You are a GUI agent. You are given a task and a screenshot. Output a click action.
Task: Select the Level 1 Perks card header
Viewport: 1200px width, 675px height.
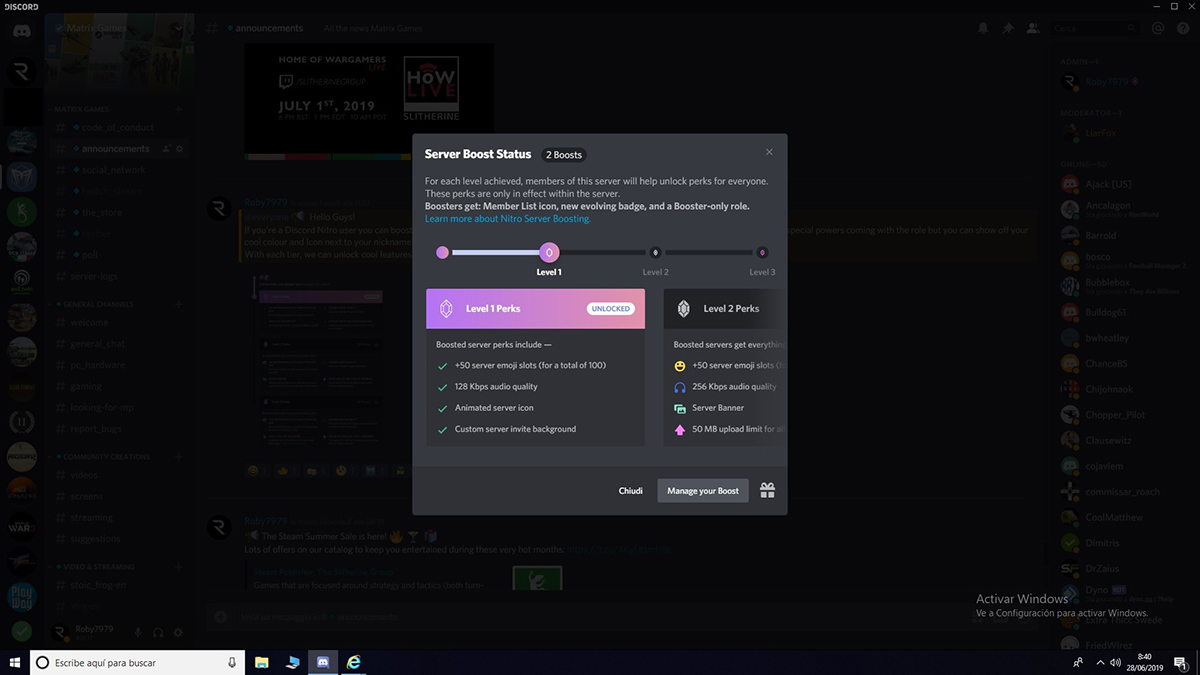click(535, 309)
